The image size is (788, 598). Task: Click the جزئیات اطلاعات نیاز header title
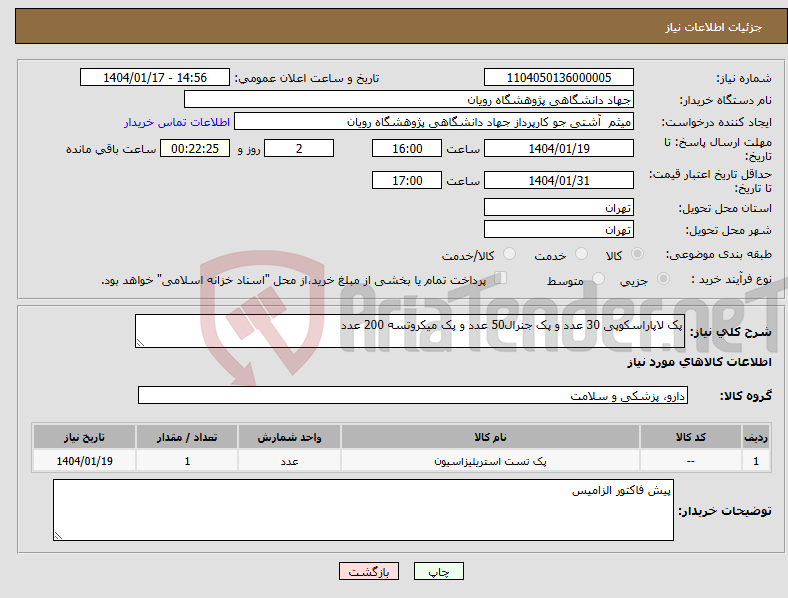(x=714, y=27)
